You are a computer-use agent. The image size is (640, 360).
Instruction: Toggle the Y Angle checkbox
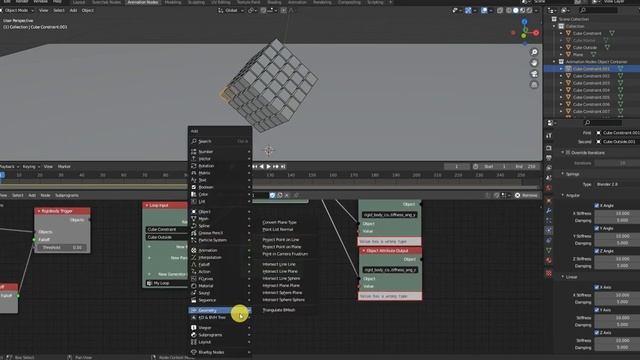597,229
